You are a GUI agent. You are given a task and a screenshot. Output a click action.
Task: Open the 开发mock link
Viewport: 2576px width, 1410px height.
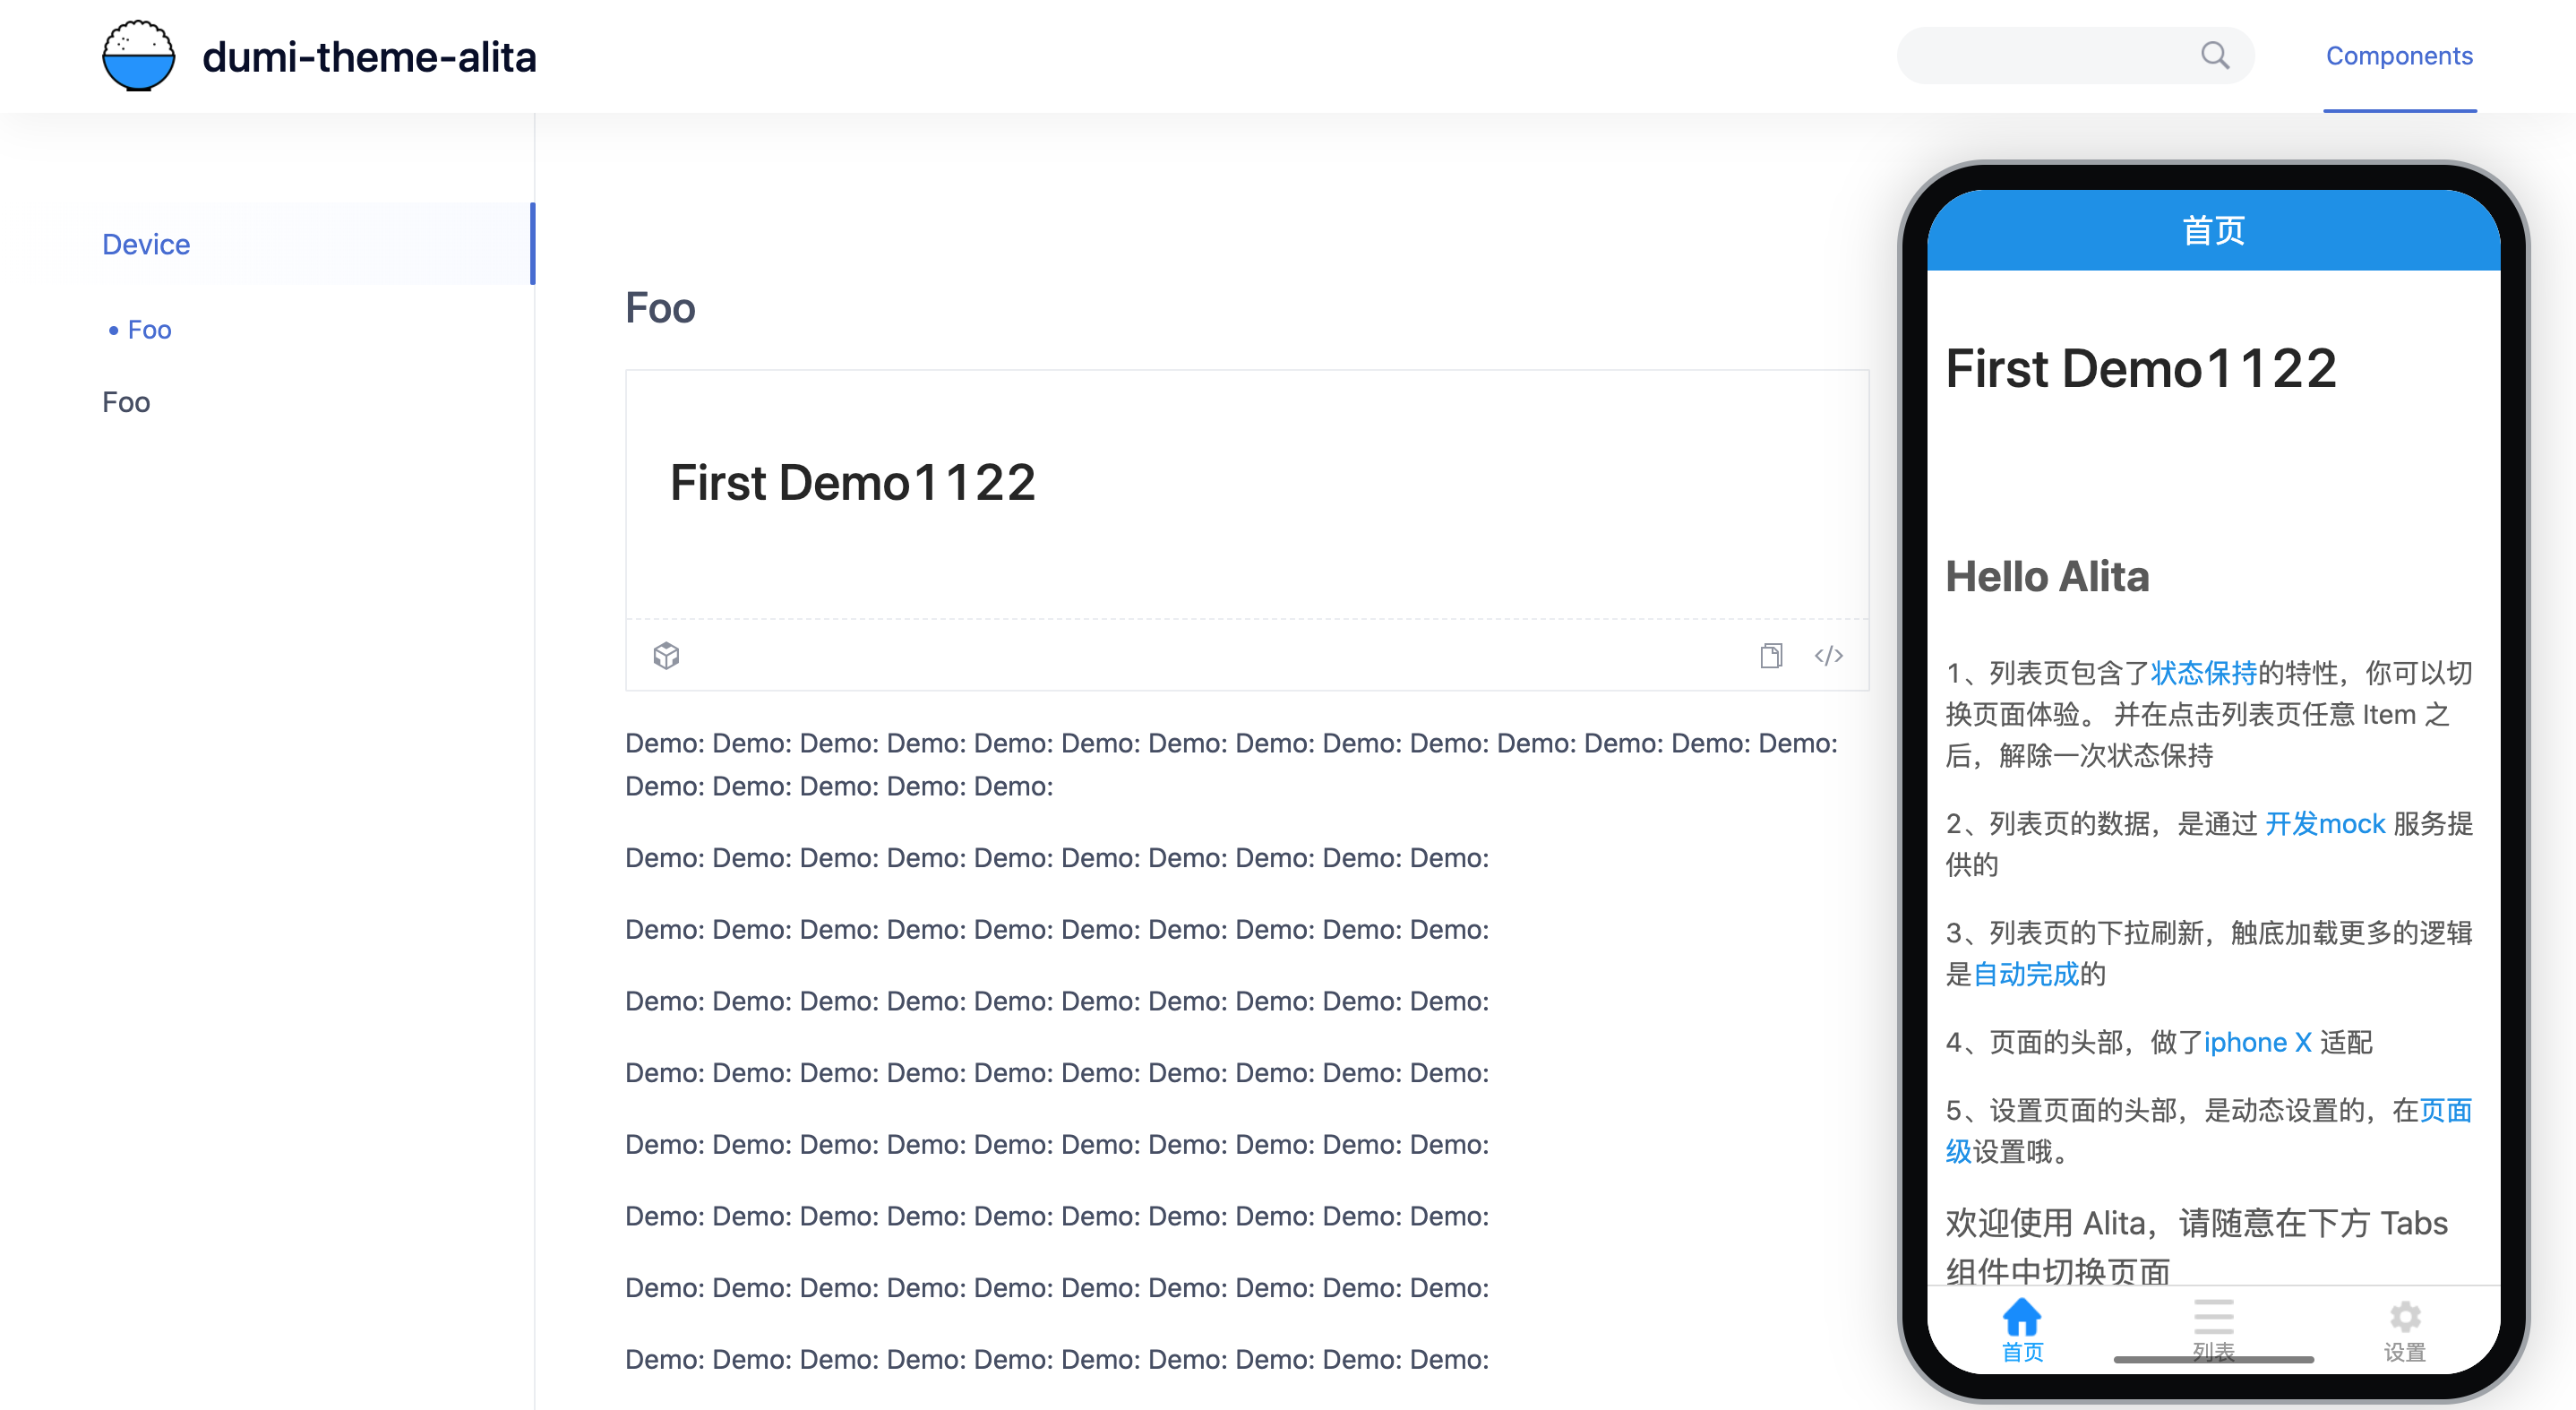(x=2324, y=823)
